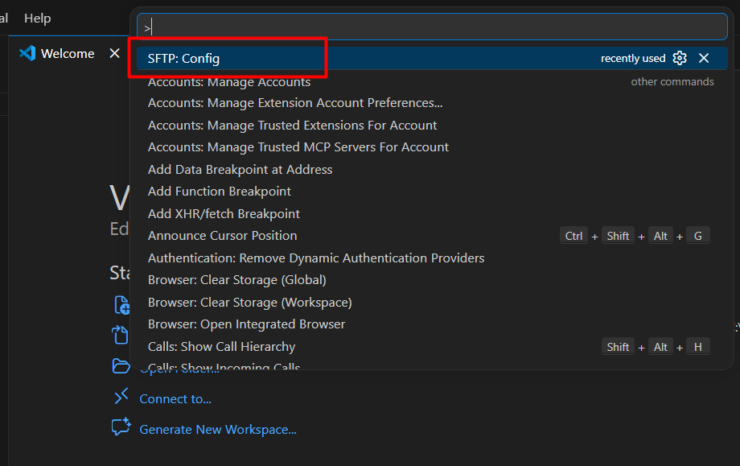Screen dimensions: 740x466
Task: Click the Connect to remote icon
Action: click(x=121, y=398)
